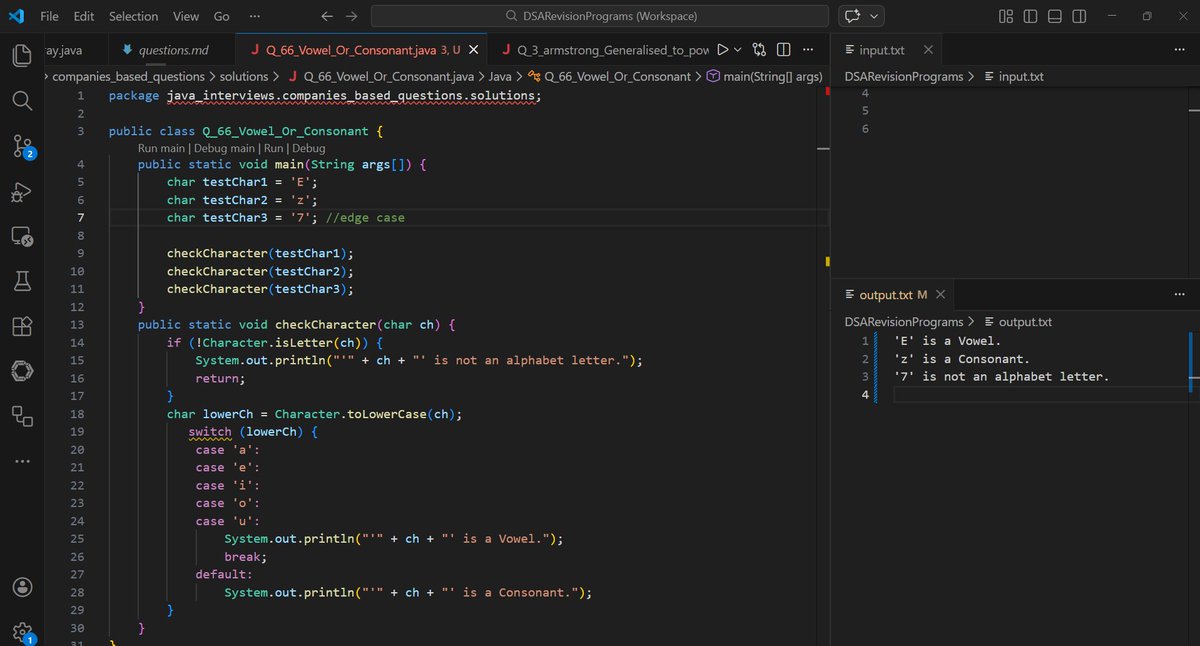Show additional views ellipsis in activity bar
This screenshot has width=1200, height=646.
[x=22, y=461]
